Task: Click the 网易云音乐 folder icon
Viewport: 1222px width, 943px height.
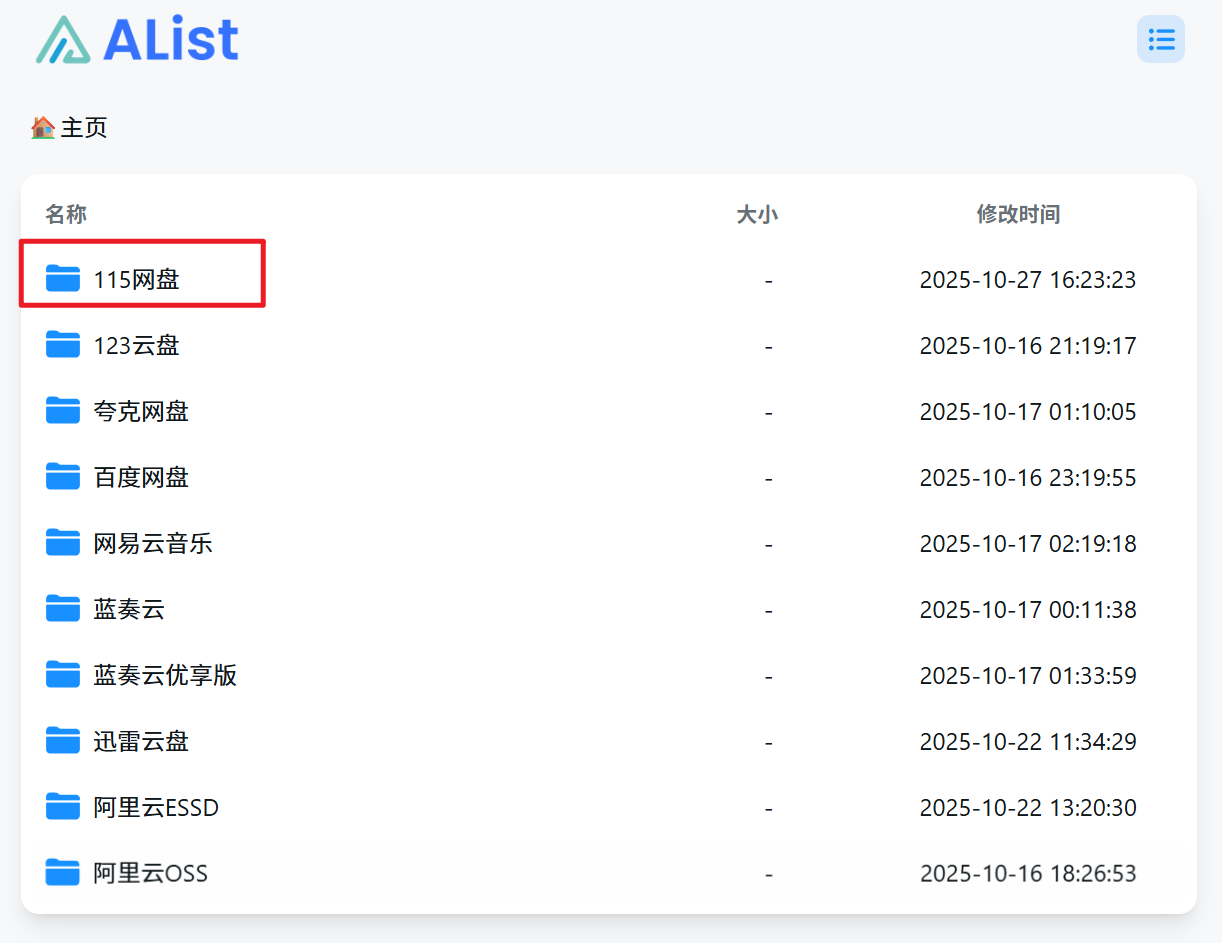Action: point(63,543)
